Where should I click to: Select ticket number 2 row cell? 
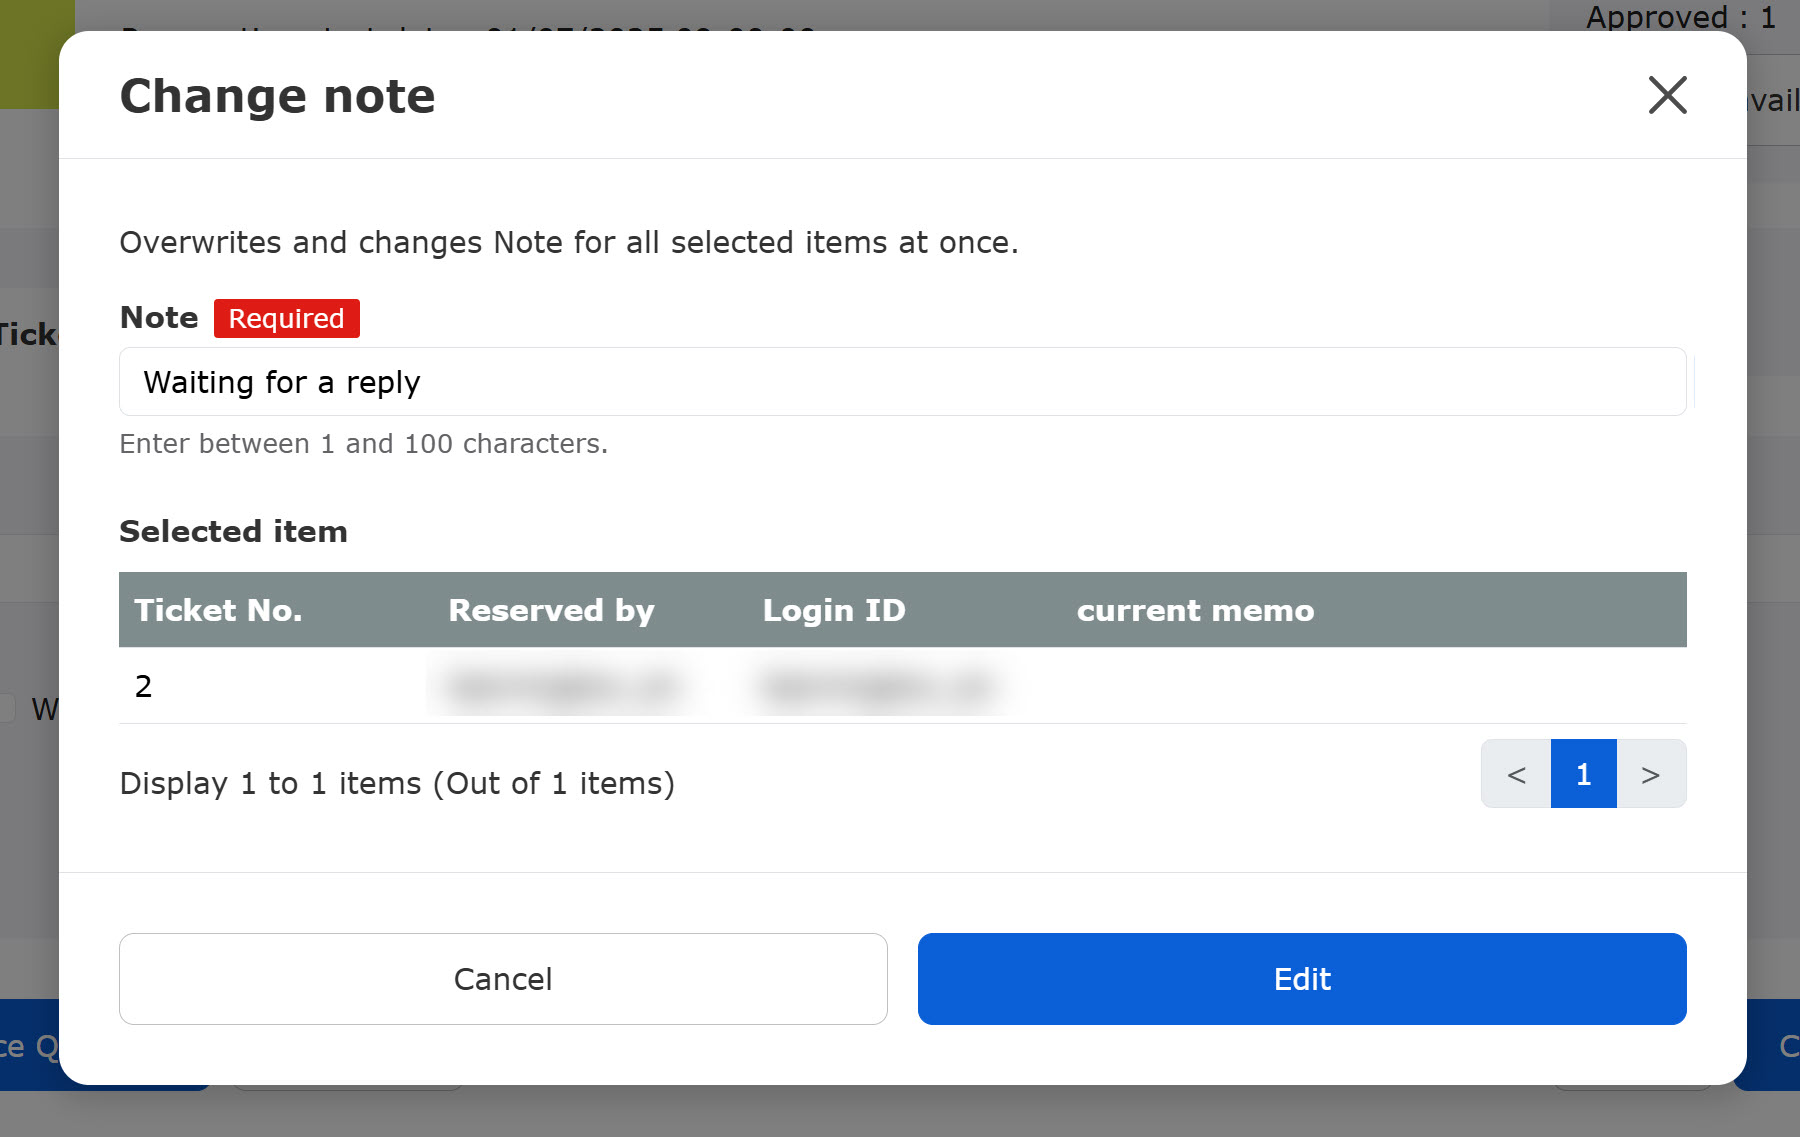pos(143,686)
